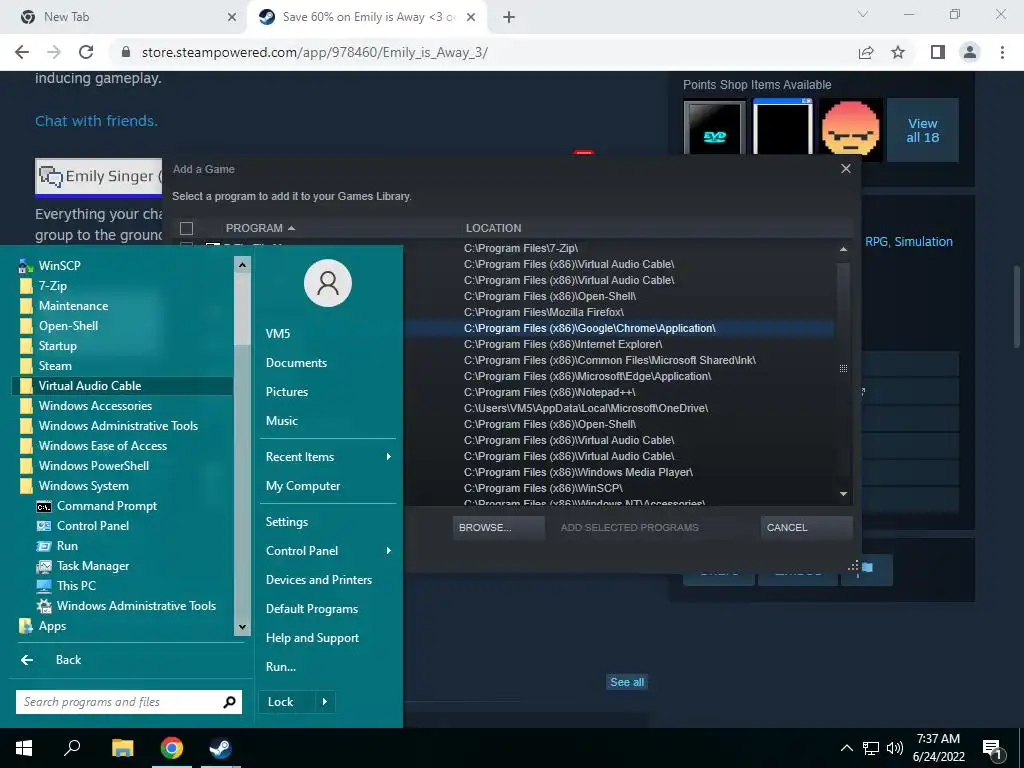Bookmark this page with star icon
Image resolution: width=1024 pixels, height=768 pixels.
click(x=898, y=52)
